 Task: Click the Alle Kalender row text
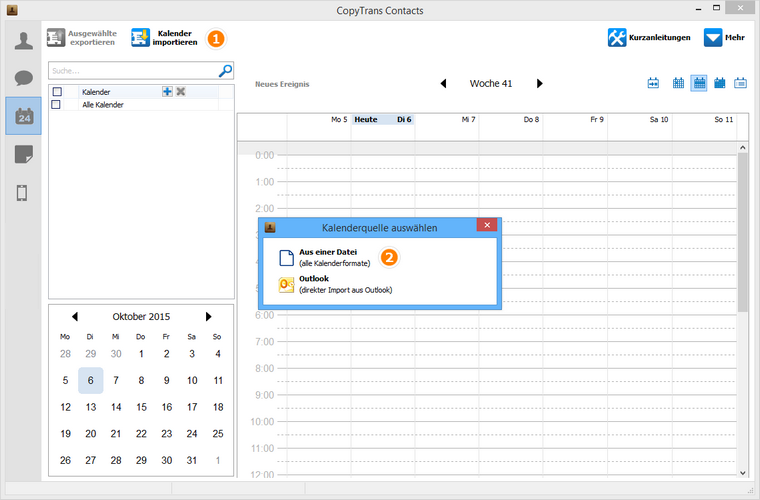[x=103, y=105]
